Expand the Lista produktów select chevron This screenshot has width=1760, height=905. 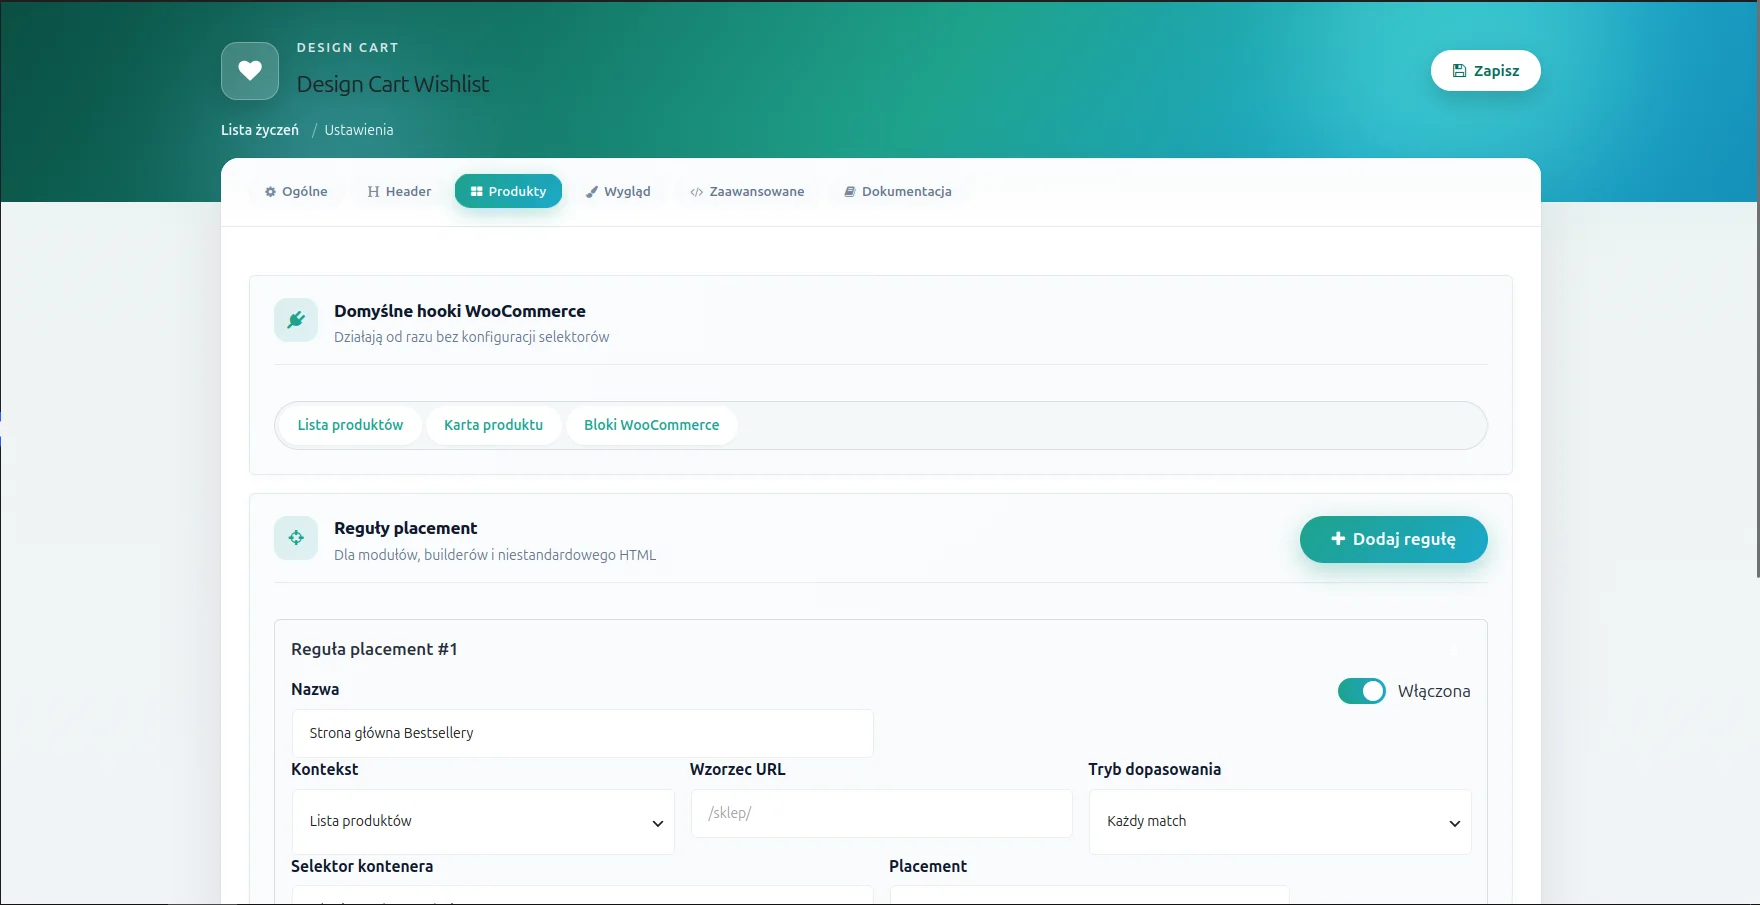click(658, 823)
